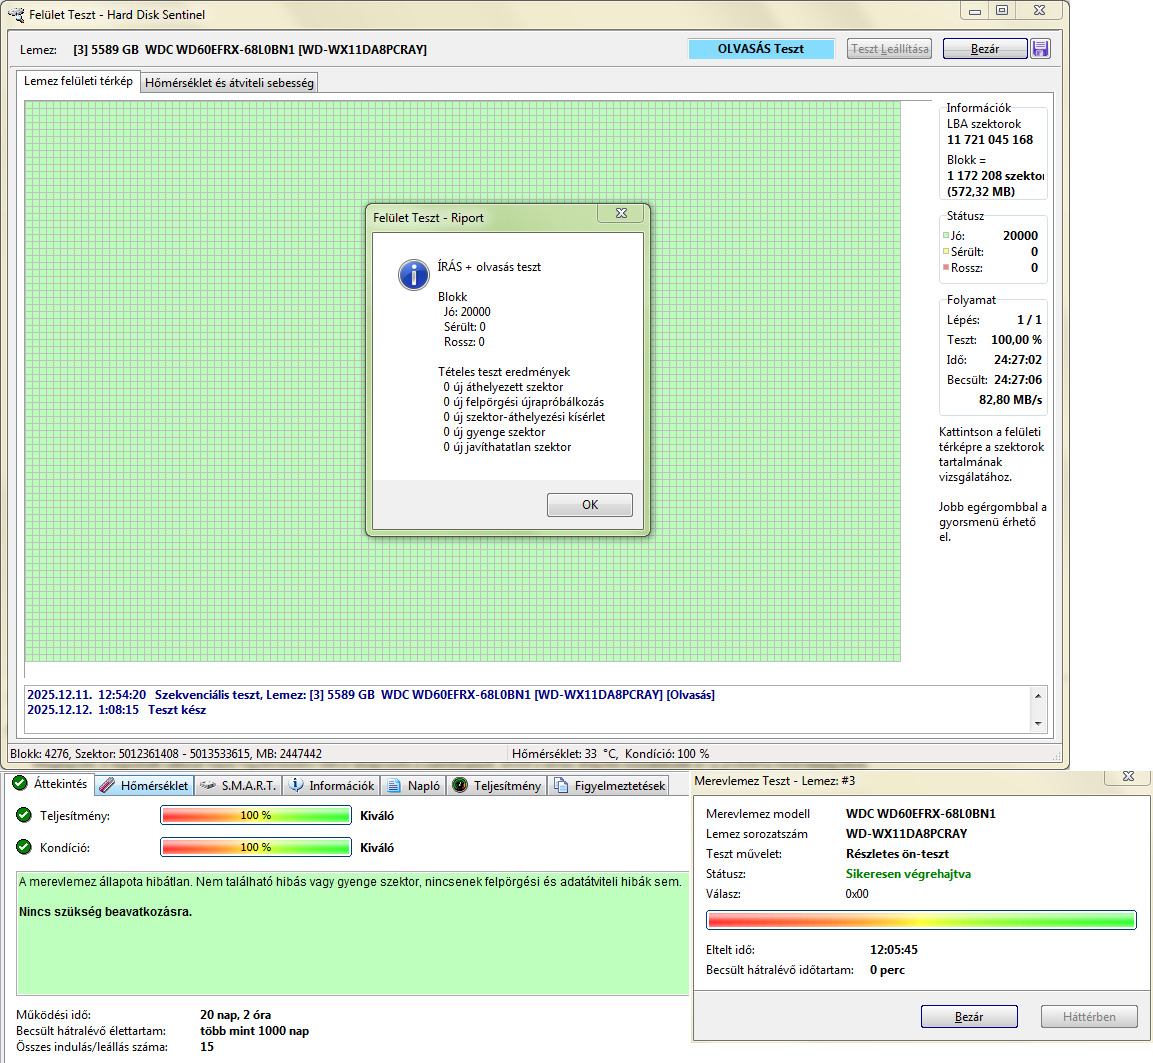Screen dimensions: 1153x1063
Task: Click the green Jó status swatch
Action: point(946,235)
